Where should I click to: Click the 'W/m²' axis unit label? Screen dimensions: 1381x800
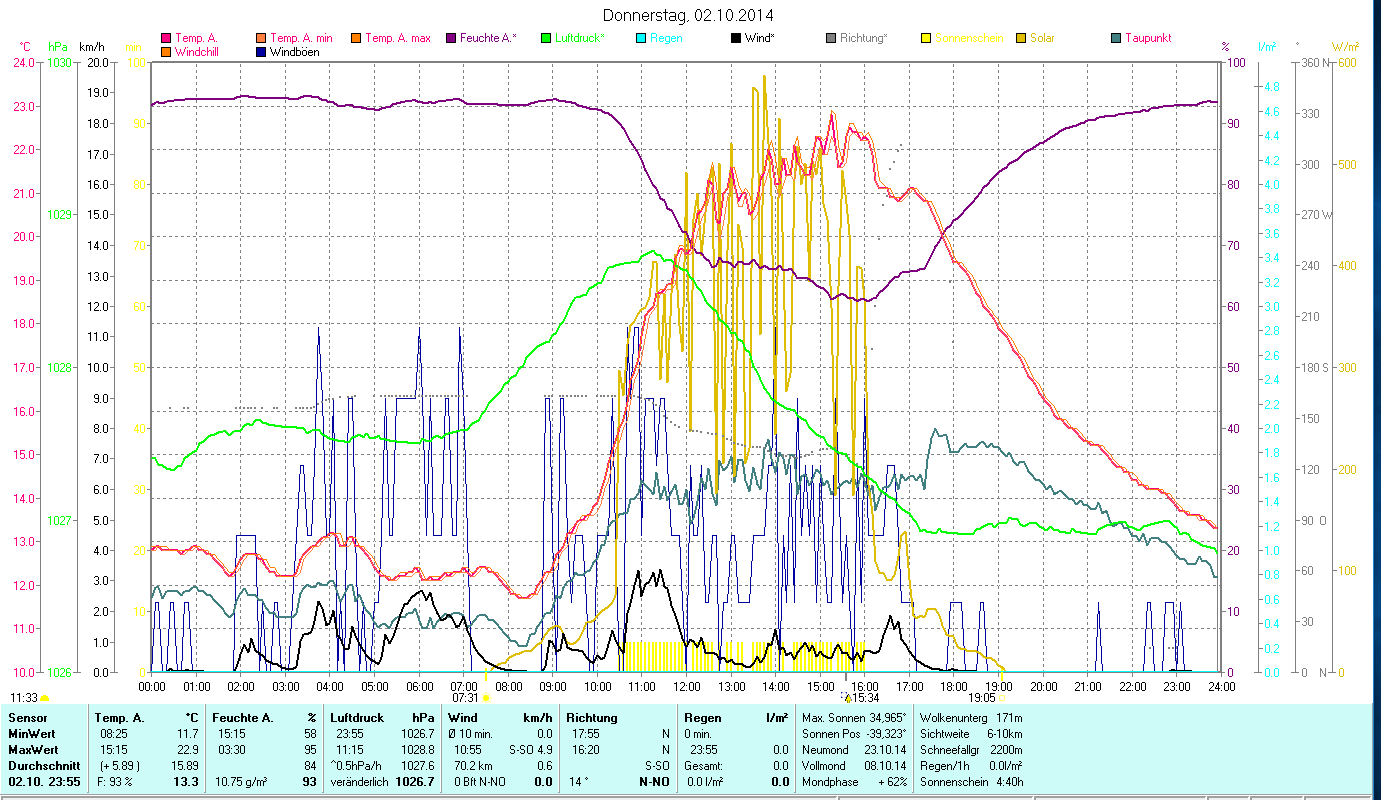[1345, 46]
